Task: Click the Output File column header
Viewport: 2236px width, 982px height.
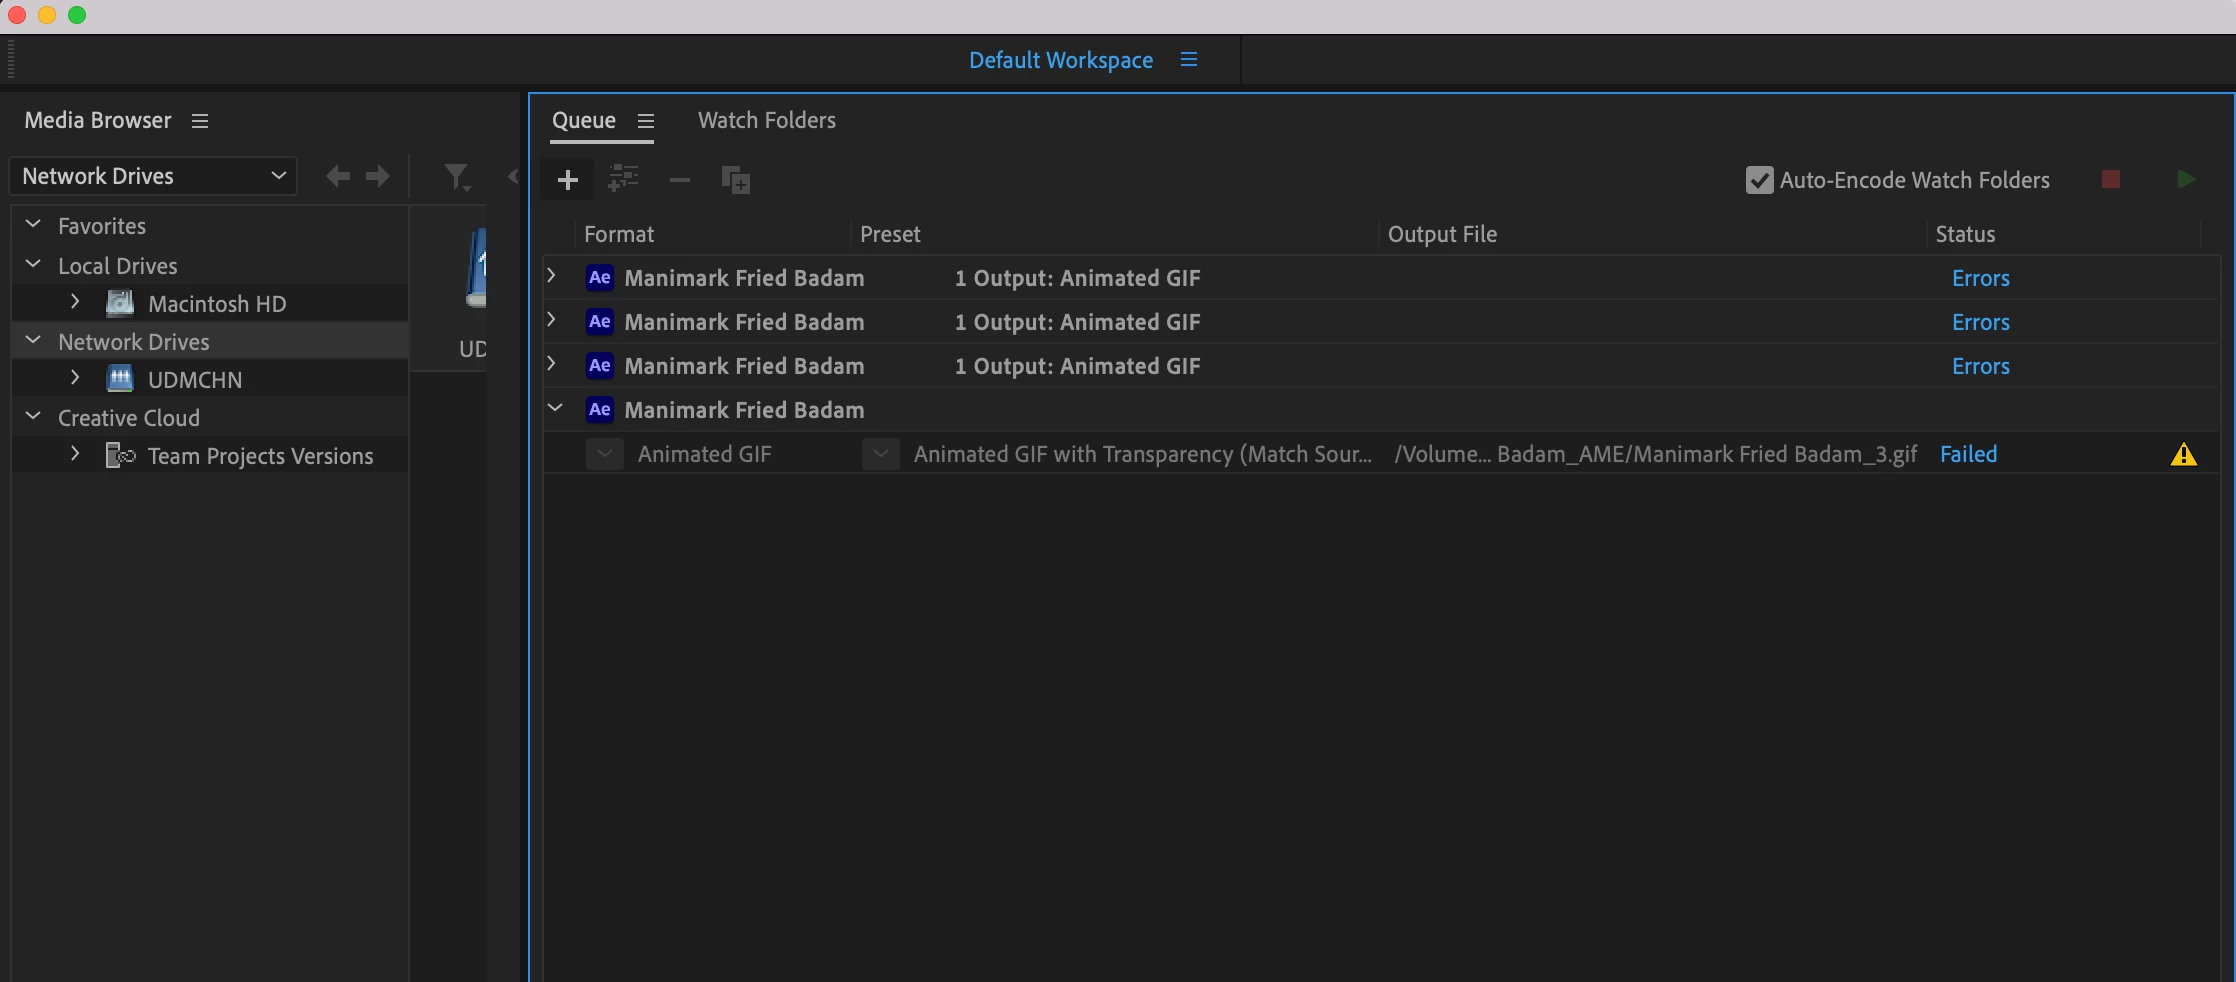Action: (1442, 235)
